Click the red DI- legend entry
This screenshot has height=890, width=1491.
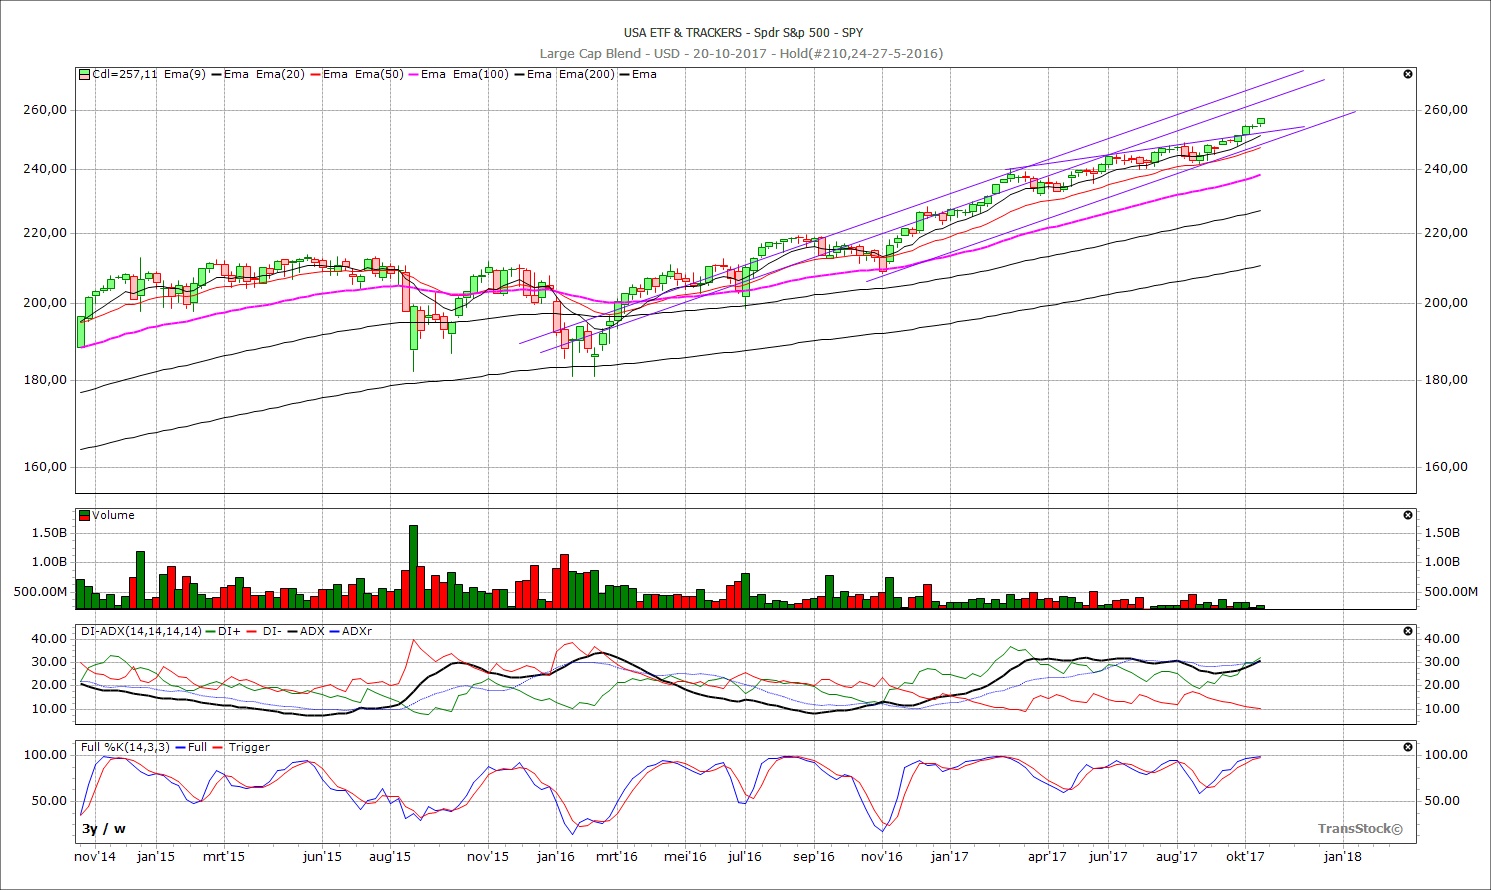(x=264, y=631)
